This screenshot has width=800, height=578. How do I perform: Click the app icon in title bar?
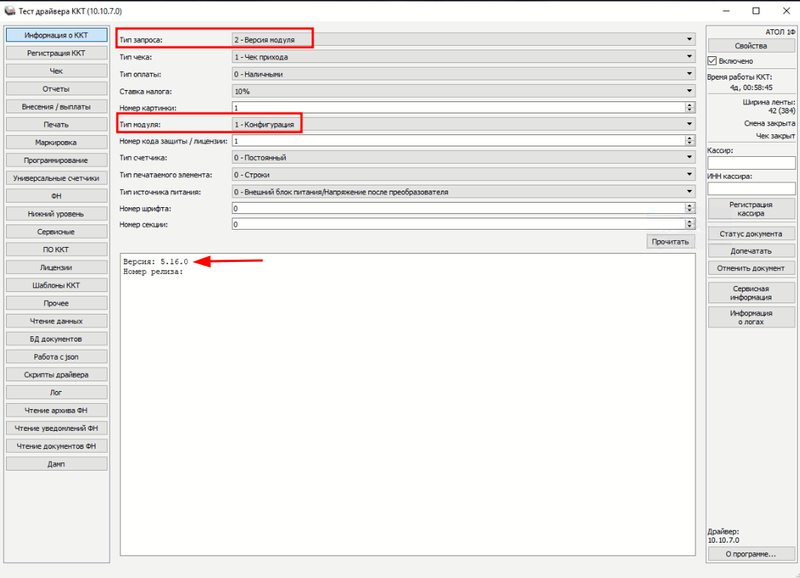click(10, 10)
